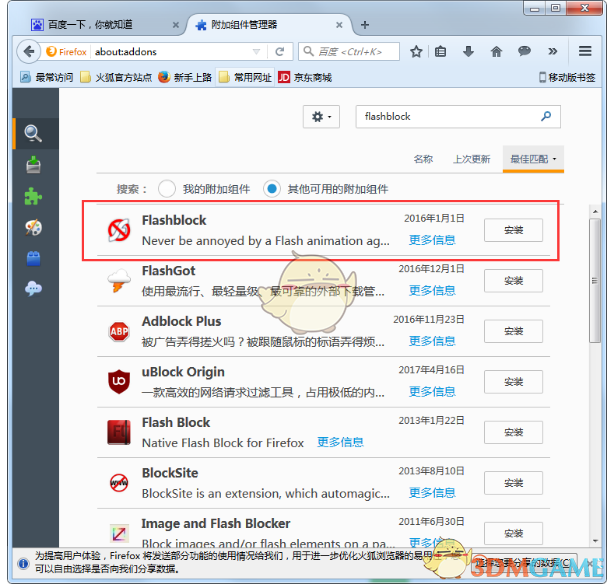Click the uBlock Origin shield icon
This screenshot has height=586, width=615.
point(119,382)
